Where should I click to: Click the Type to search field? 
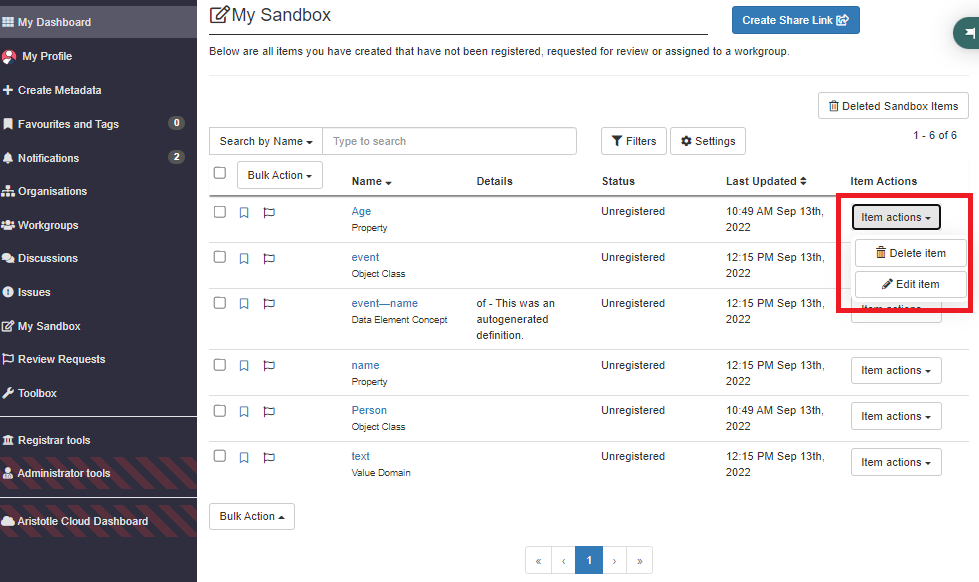pyautogui.click(x=449, y=141)
